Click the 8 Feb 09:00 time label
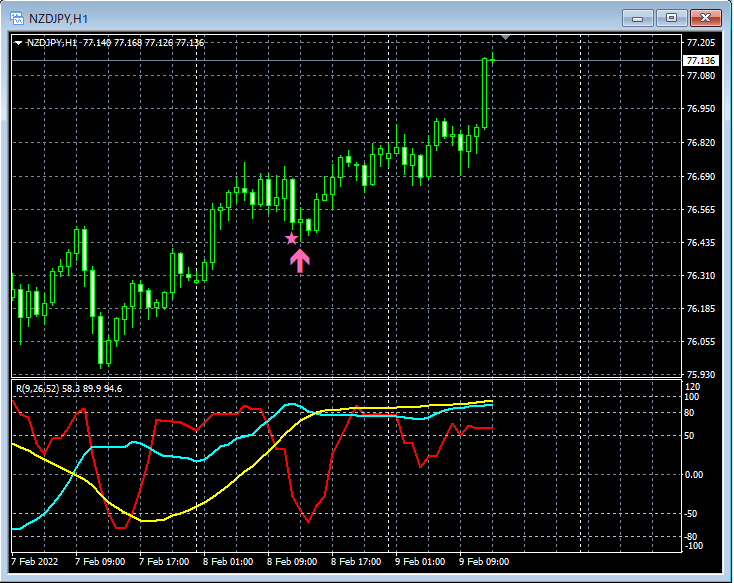The height and width of the screenshot is (583, 734). [292, 561]
